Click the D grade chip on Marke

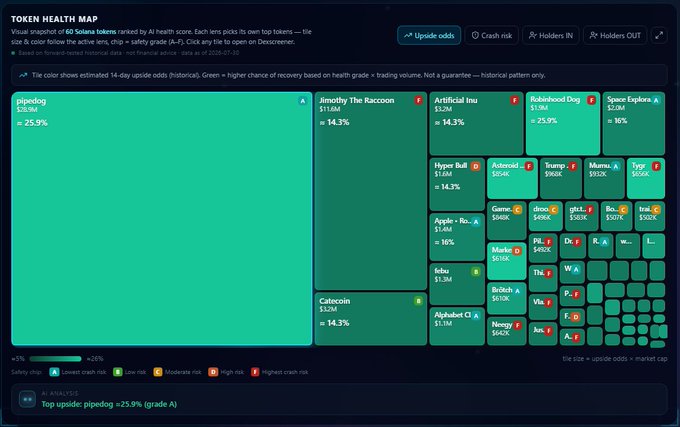[517, 251]
